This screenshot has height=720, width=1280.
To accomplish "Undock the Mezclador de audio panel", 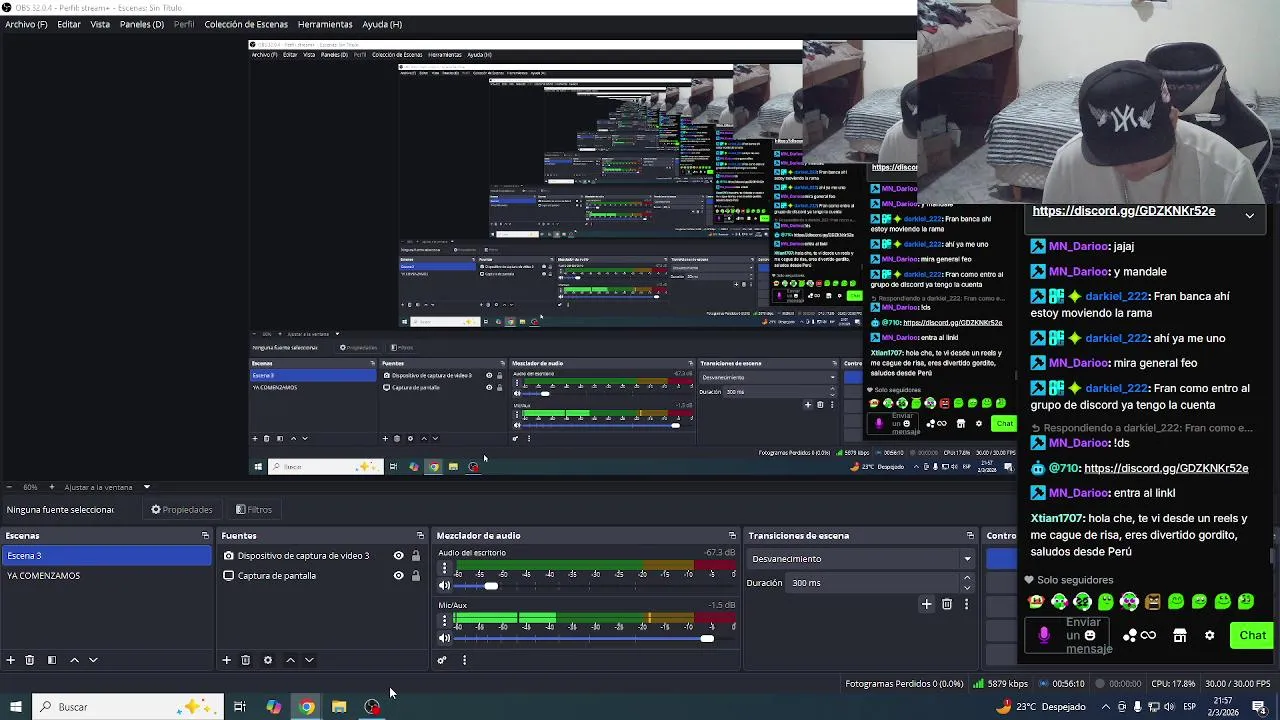I will (x=732, y=536).
